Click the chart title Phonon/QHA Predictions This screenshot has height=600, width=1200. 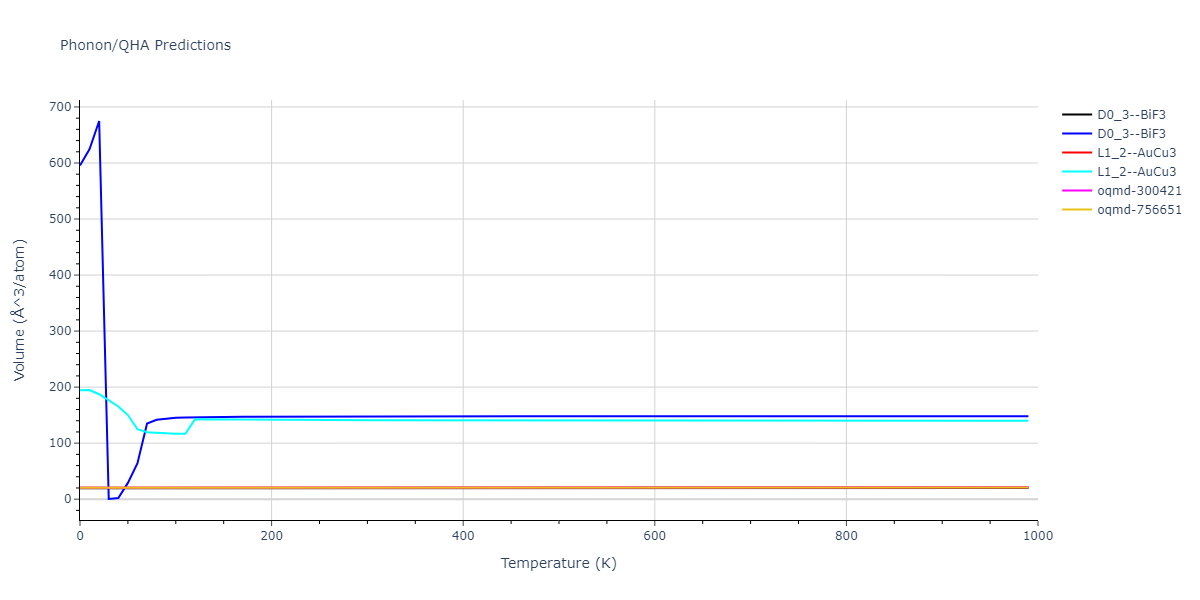coord(145,45)
